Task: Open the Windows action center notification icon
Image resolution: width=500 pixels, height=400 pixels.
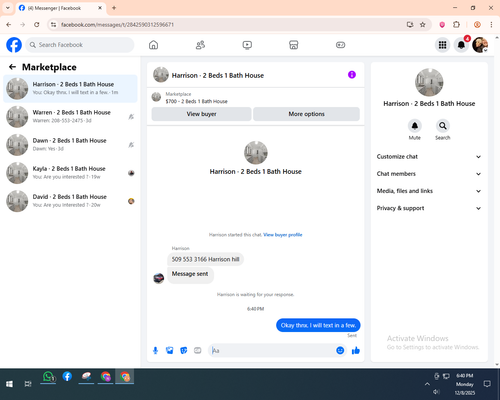Action: pyautogui.click(x=487, y=384)
